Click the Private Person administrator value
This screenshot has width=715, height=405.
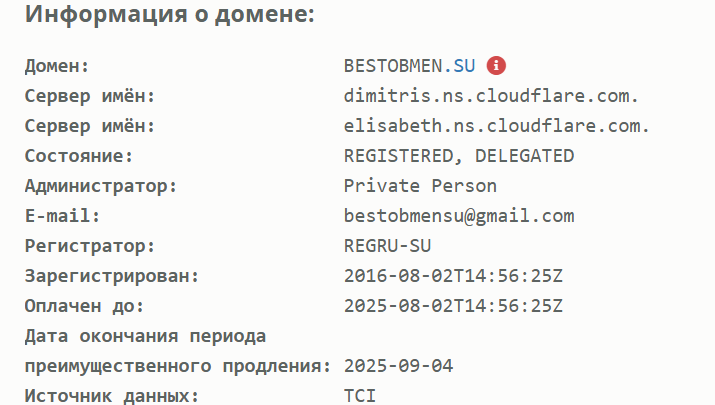click(x=420, y=186)
